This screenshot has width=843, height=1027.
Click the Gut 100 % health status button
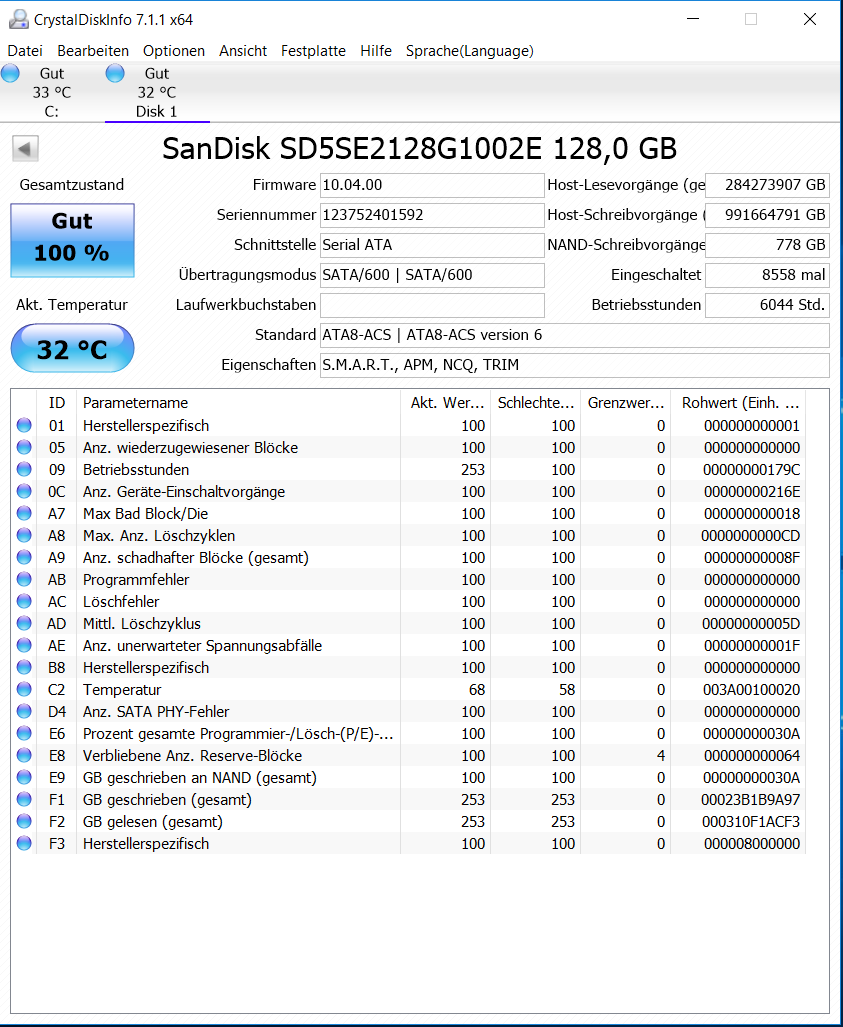(x=72, y=240)
